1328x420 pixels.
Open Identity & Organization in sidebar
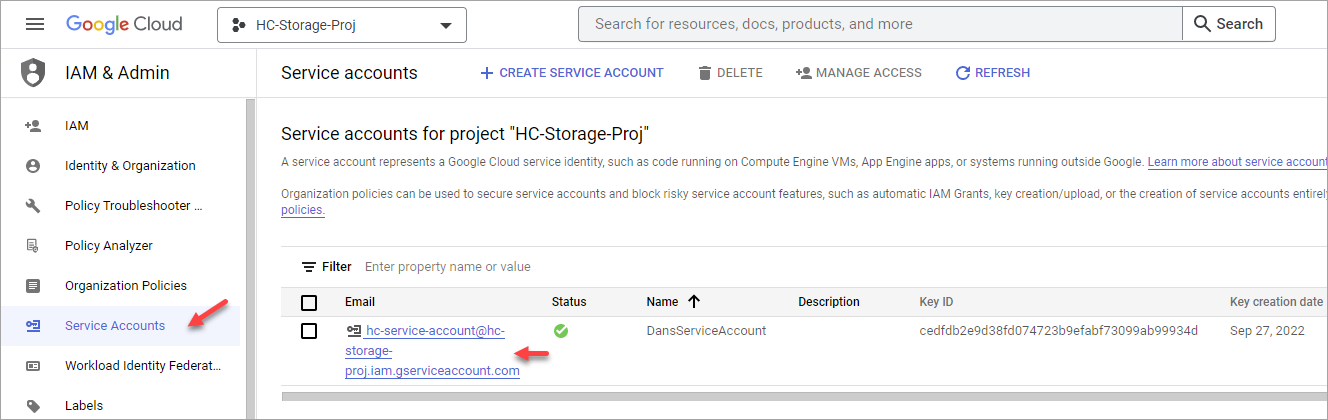(130, 166)
